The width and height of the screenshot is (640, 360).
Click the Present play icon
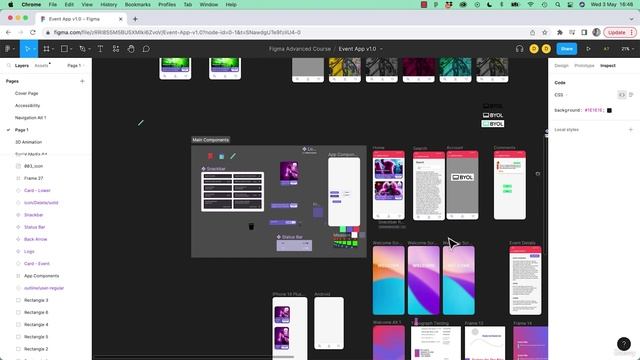[x=588, y=49]
